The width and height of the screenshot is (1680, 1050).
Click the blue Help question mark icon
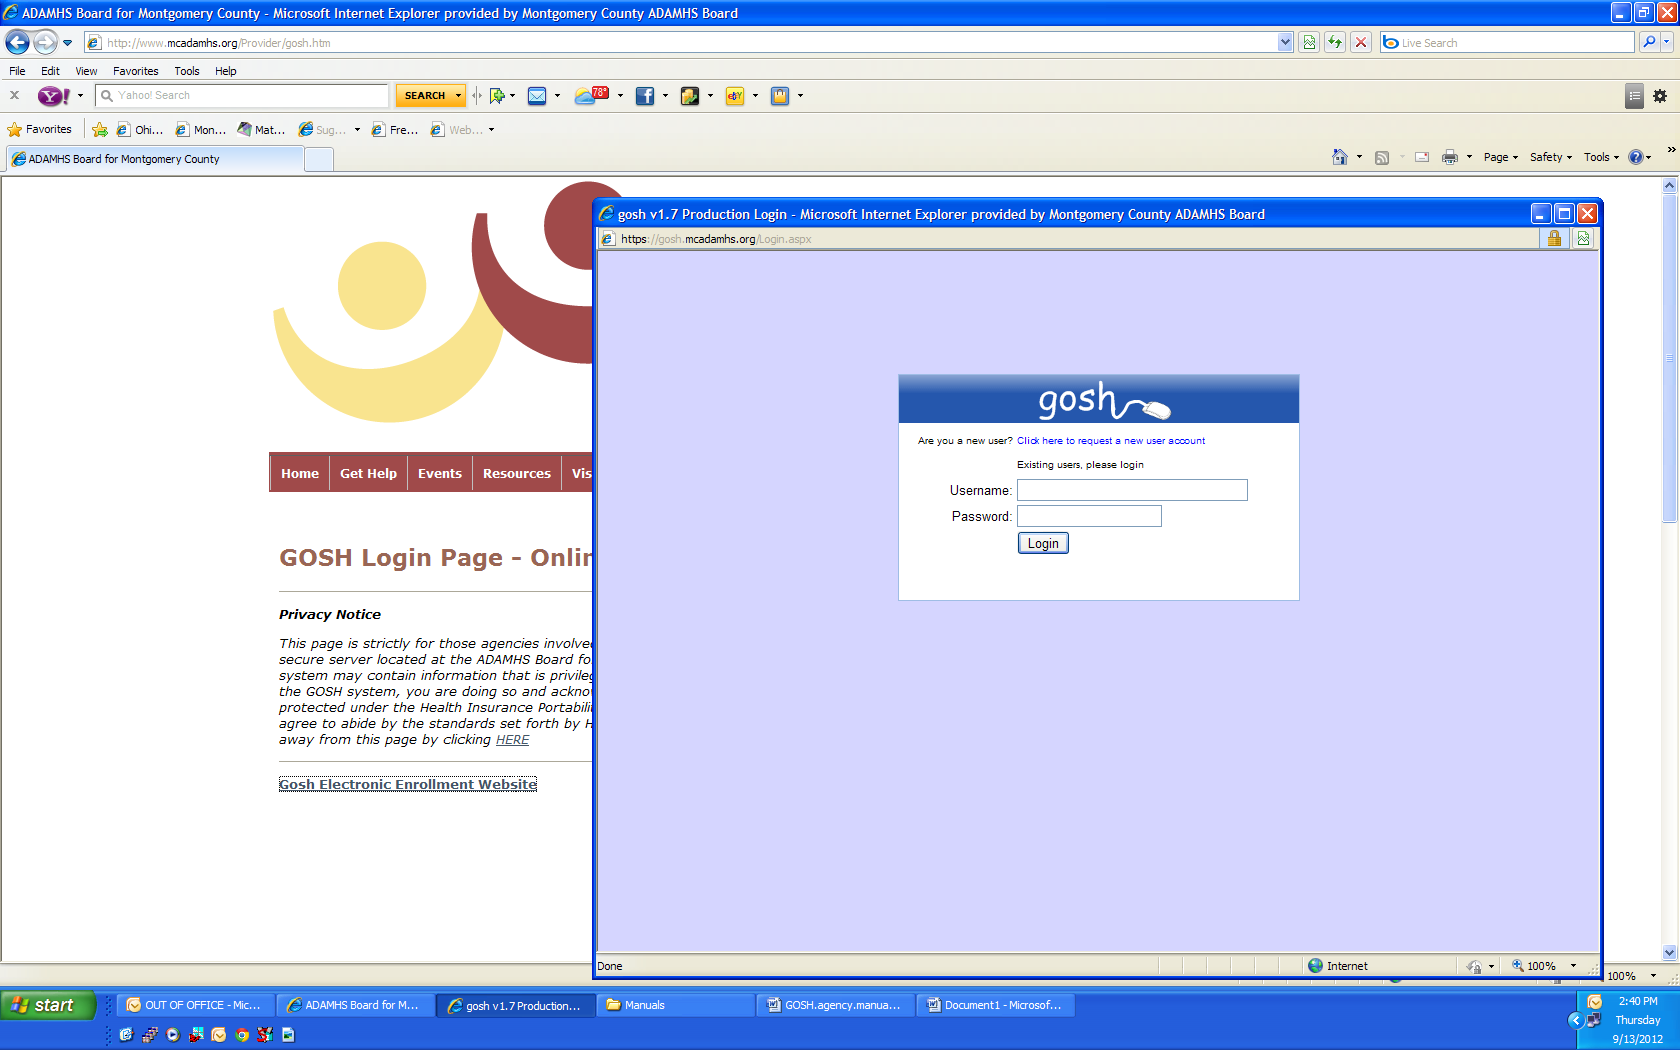coord(1636,157)
